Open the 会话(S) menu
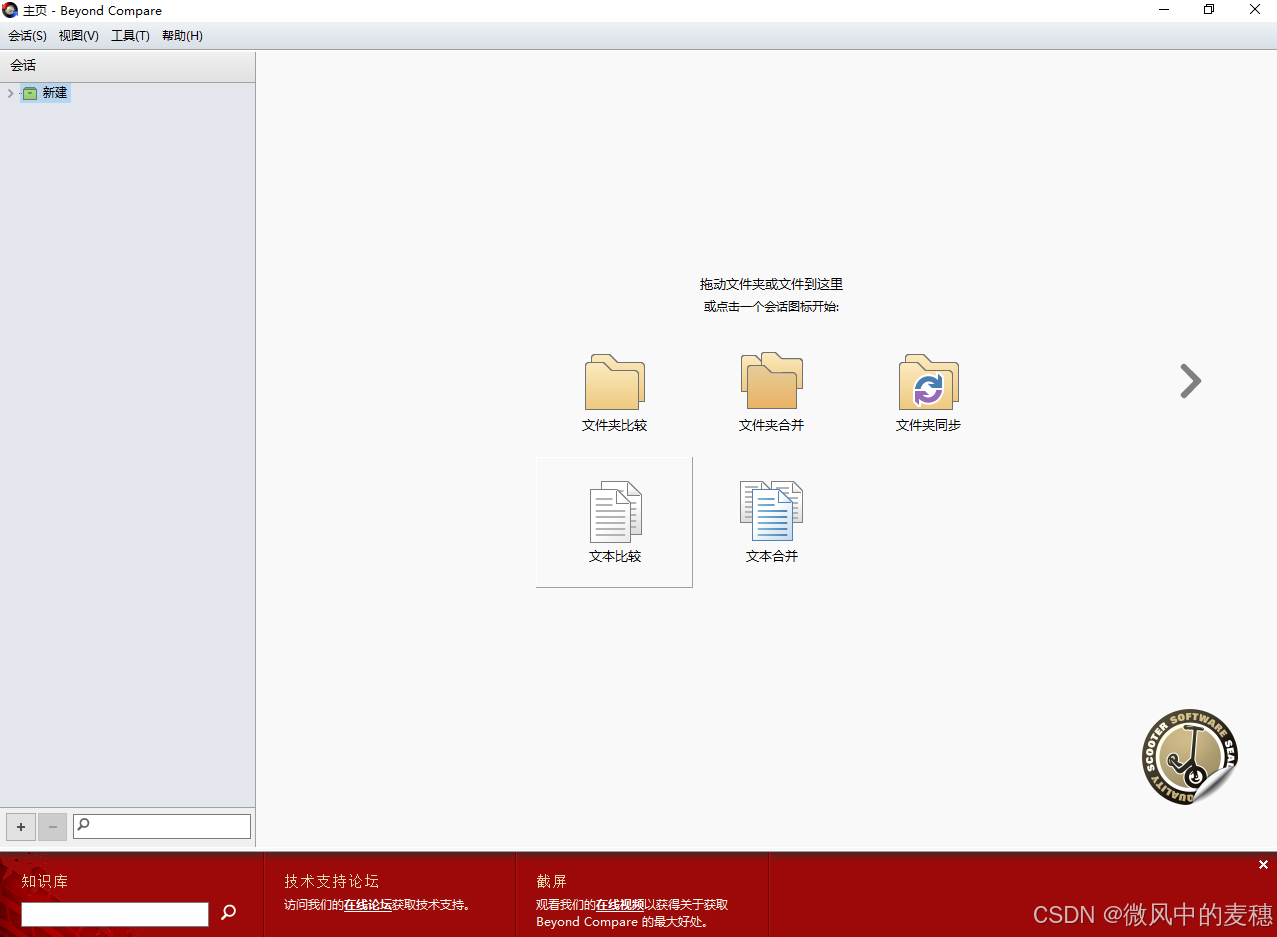The width and height of the screenshot is (1277, 937). [27, 36]
